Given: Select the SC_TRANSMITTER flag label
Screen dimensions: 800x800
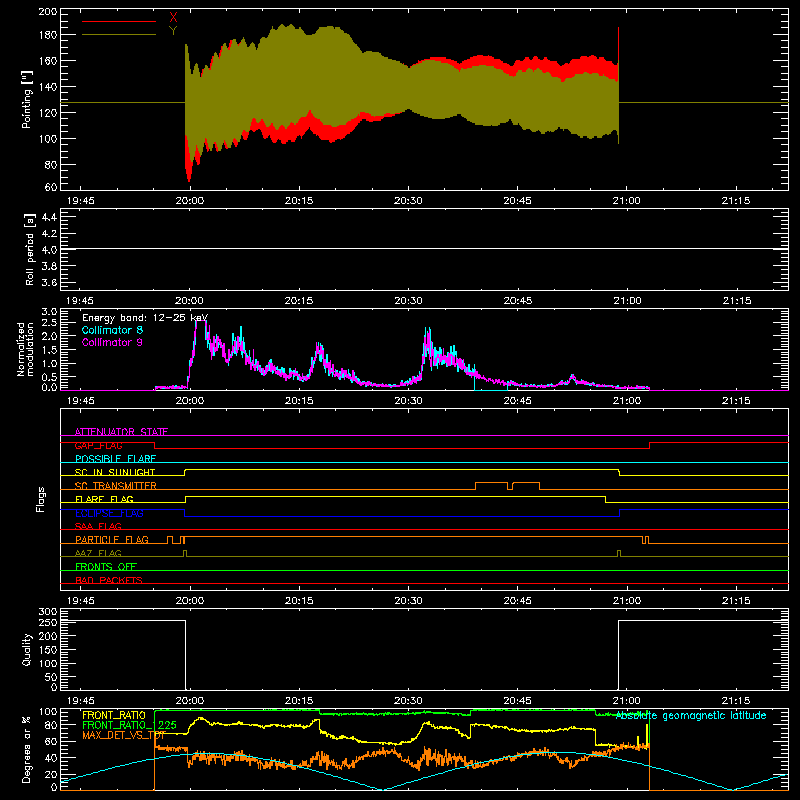Looking at the screenshot, I should pyautogui.click(x=116, y=486).
